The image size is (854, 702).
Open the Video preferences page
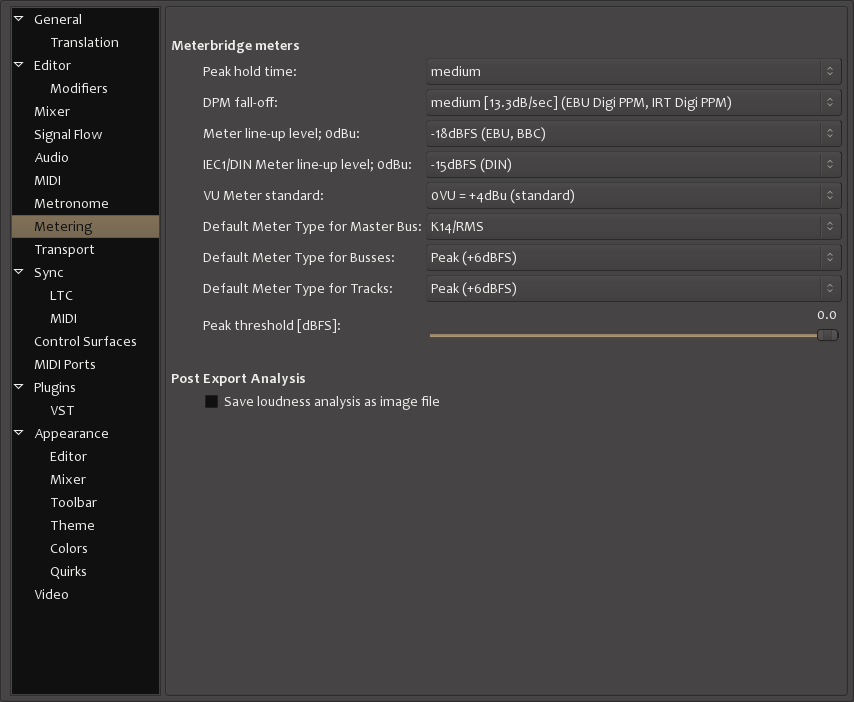51,594
